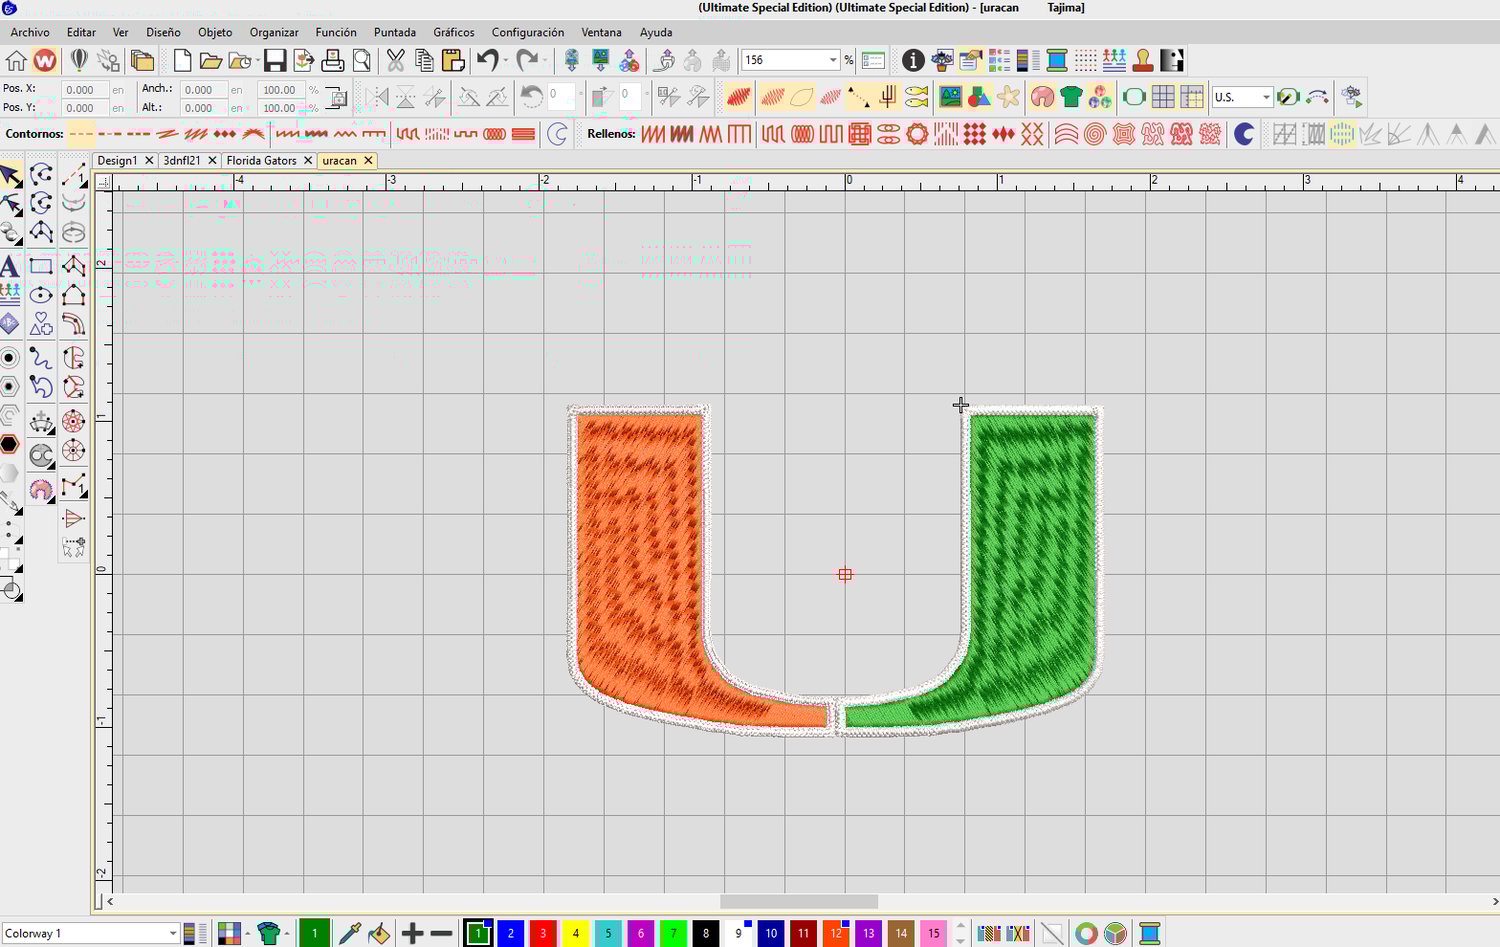Screen dimensions: 1500x947
Task: Click the two yellow fish icon
Action: coord(916,97)
